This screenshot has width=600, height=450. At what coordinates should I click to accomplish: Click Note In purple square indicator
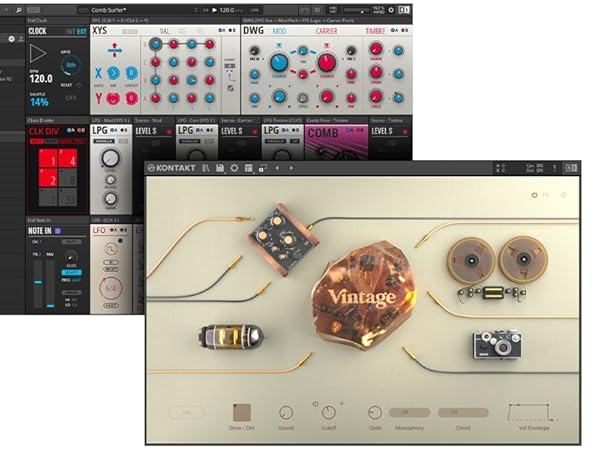(58, 231)
